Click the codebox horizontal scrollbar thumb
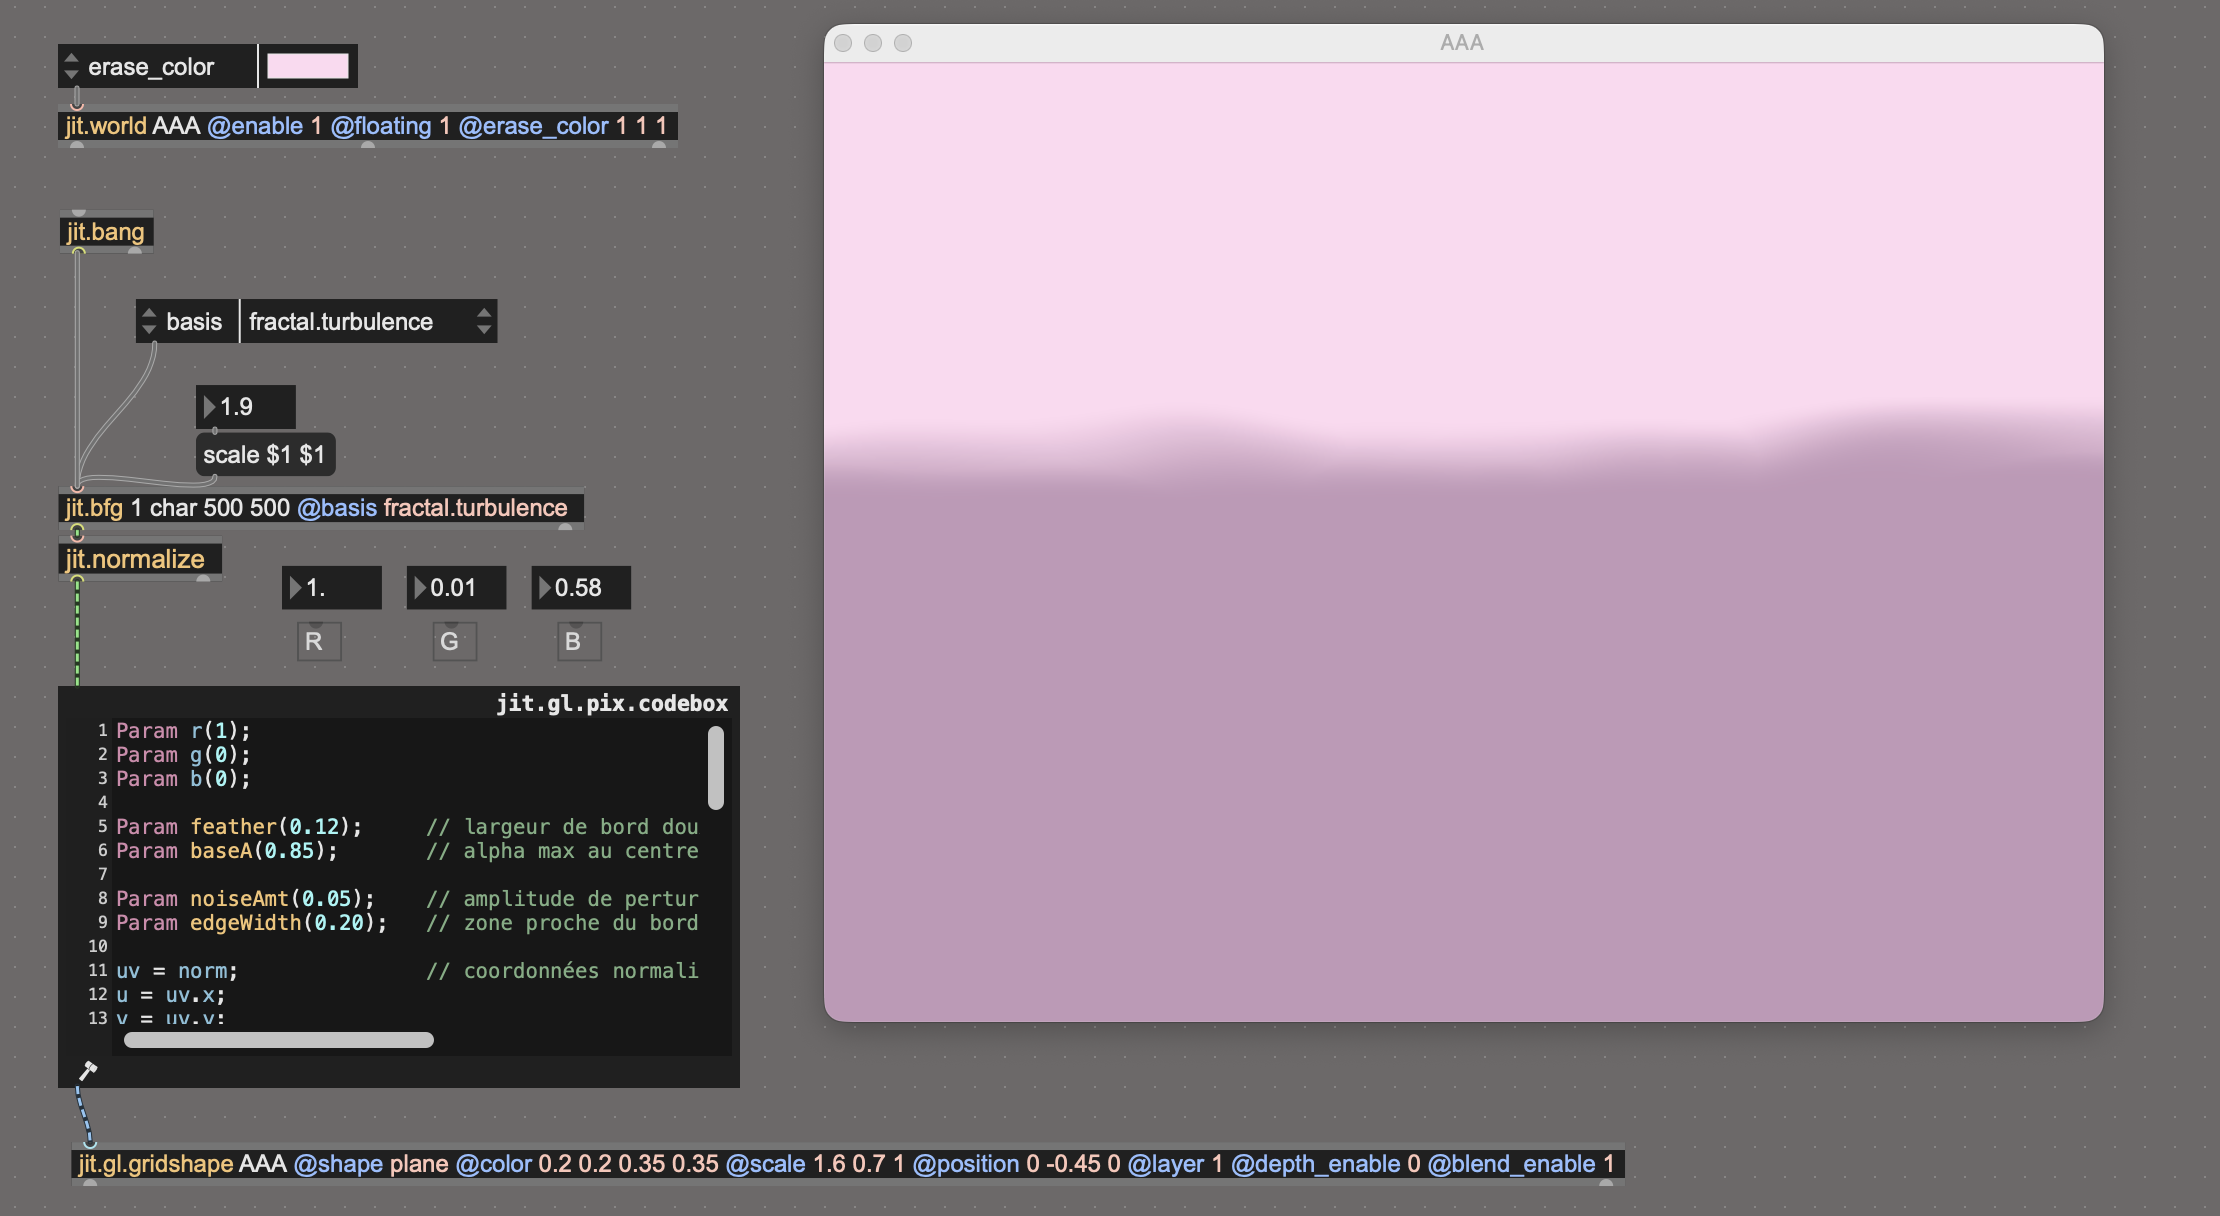 tap(278, 1040)
